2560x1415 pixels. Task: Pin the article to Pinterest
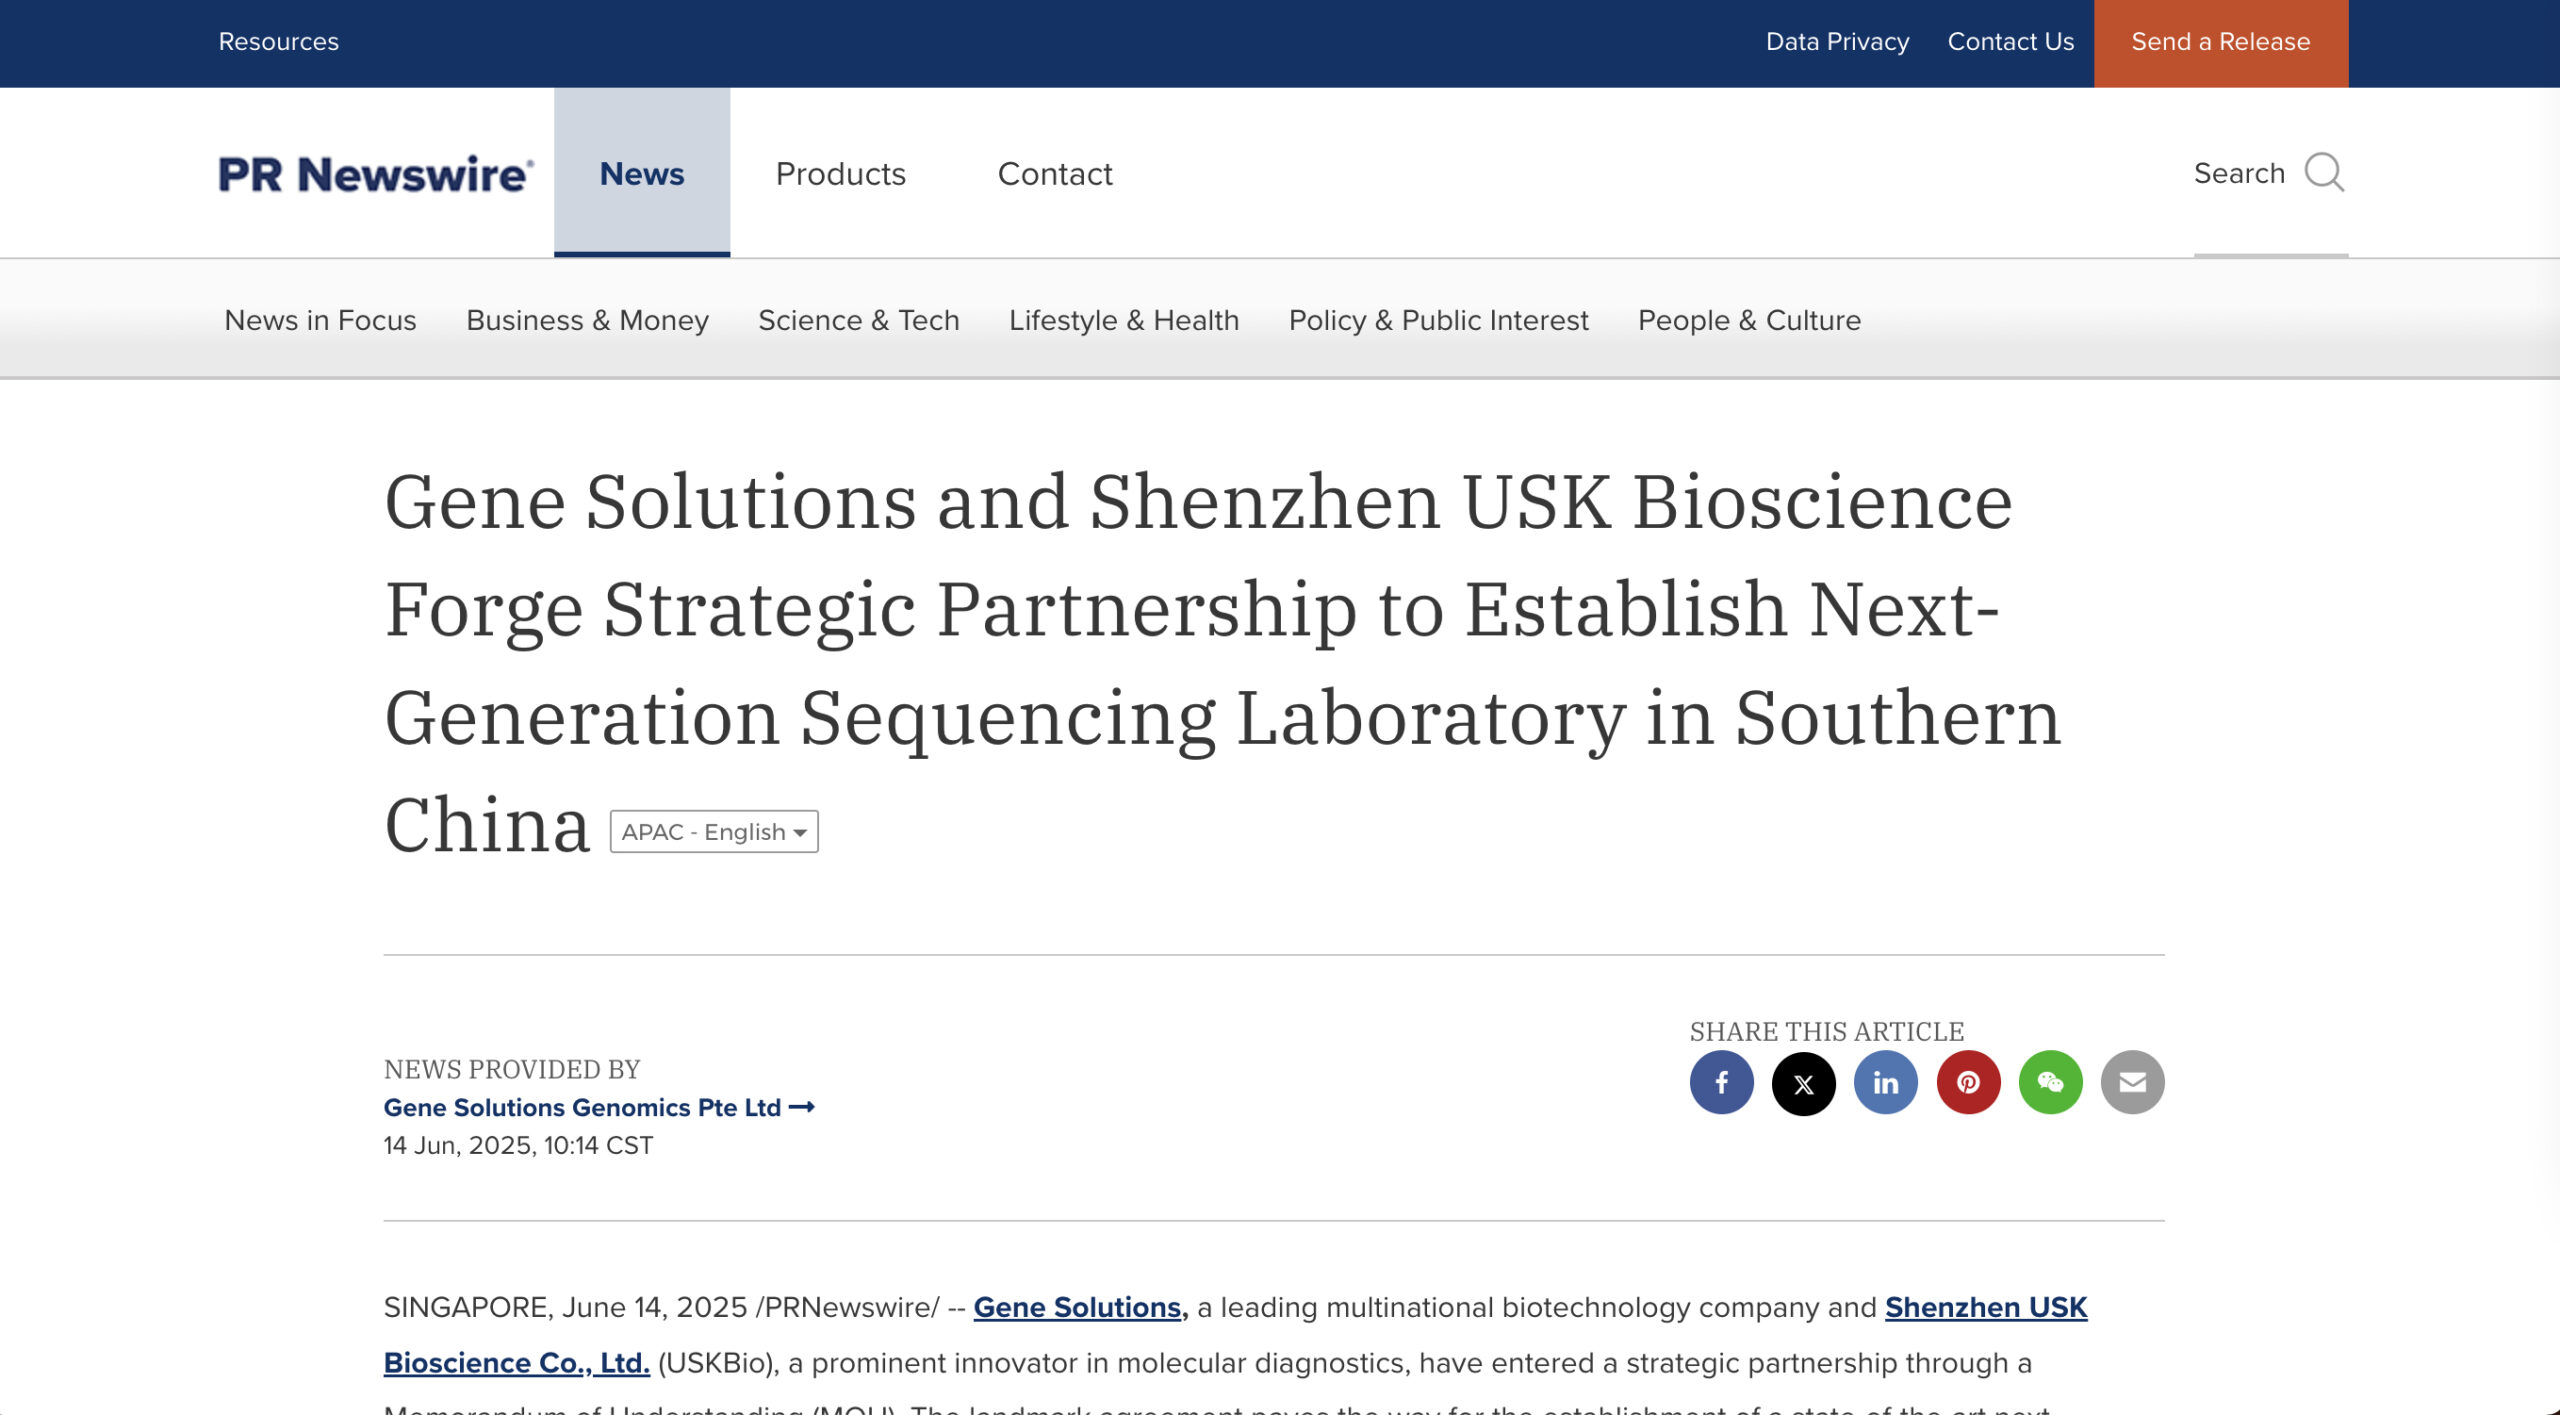coord(1968,1082)
